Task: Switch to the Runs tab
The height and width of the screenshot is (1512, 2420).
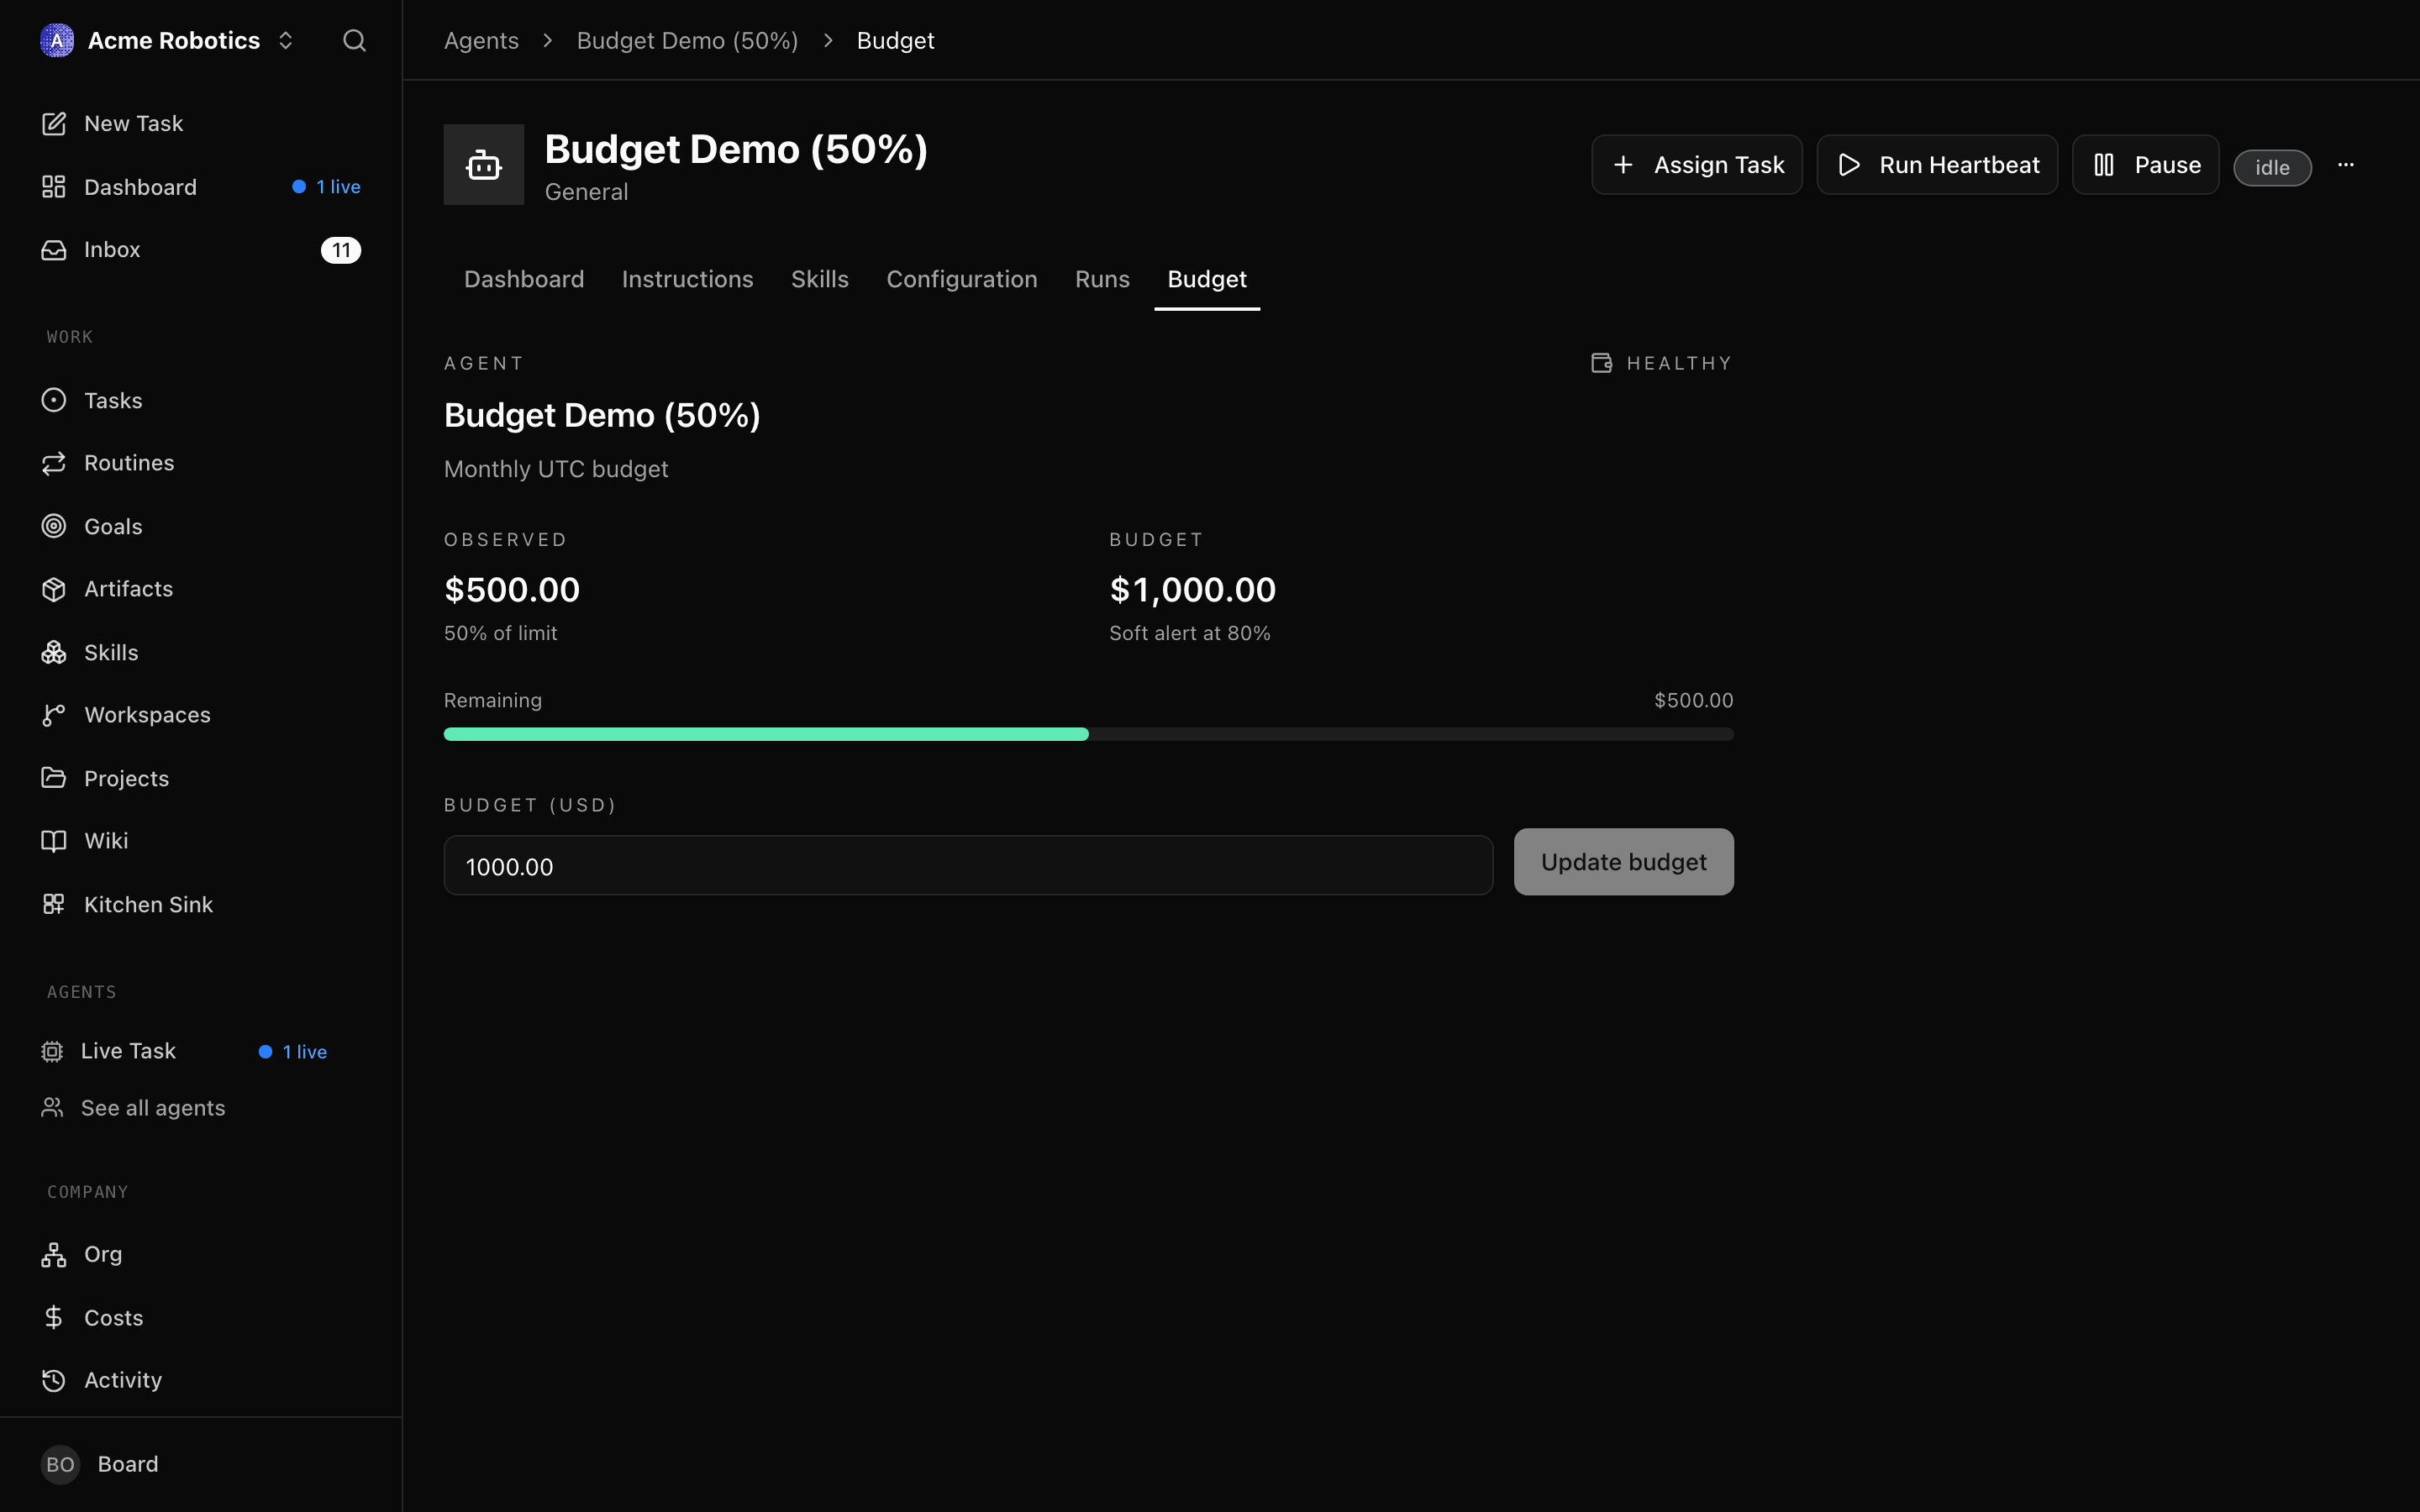Action: click(1102, 279)
